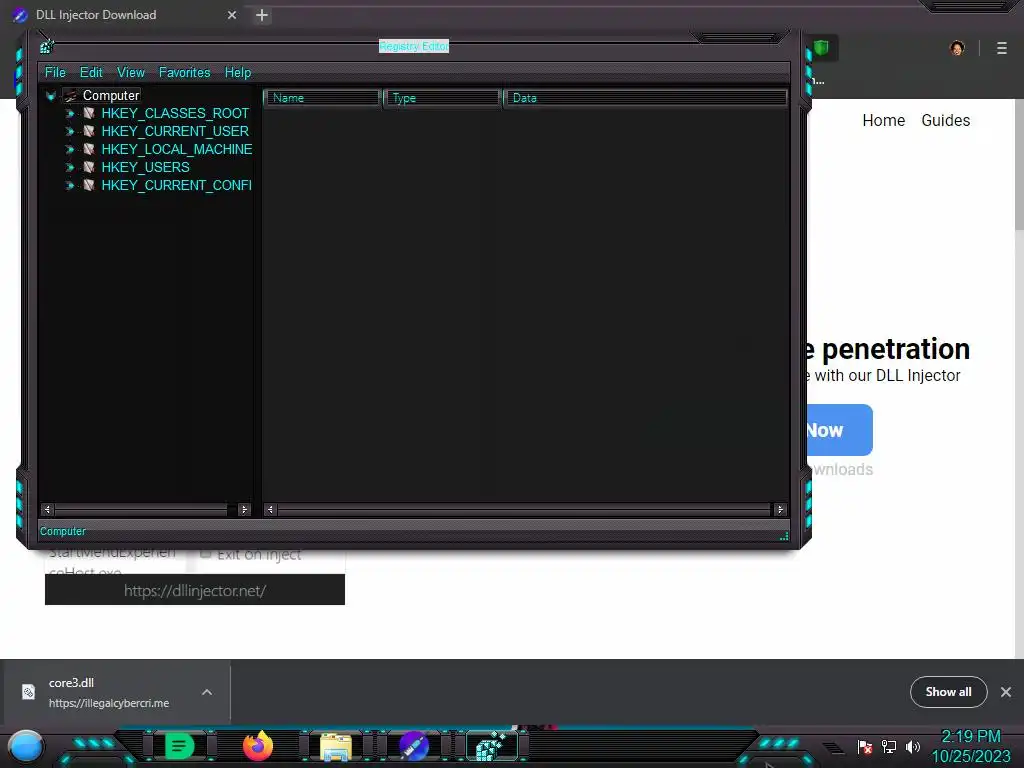Sort values by the Type column header
Image resolution: width=1024 pixels, height=768 pixels.
pyautogui.click(x=442, y=98)
